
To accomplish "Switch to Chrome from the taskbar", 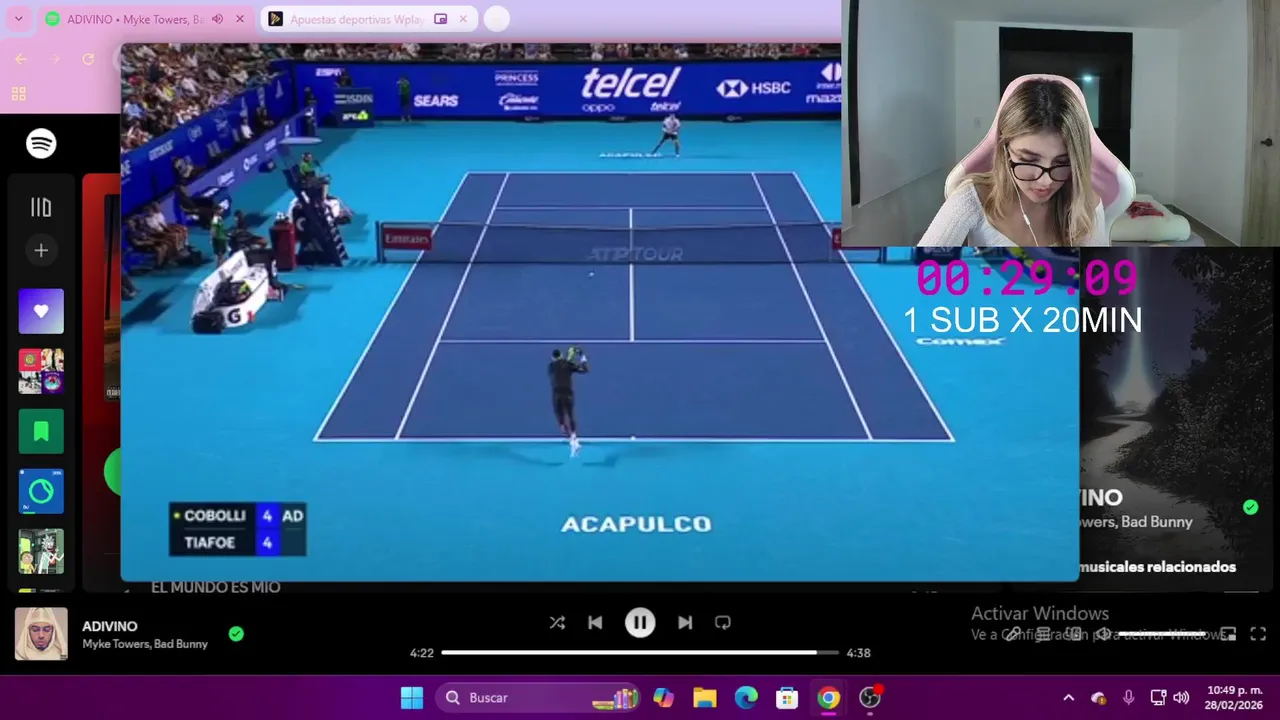I will click(828, 698).
